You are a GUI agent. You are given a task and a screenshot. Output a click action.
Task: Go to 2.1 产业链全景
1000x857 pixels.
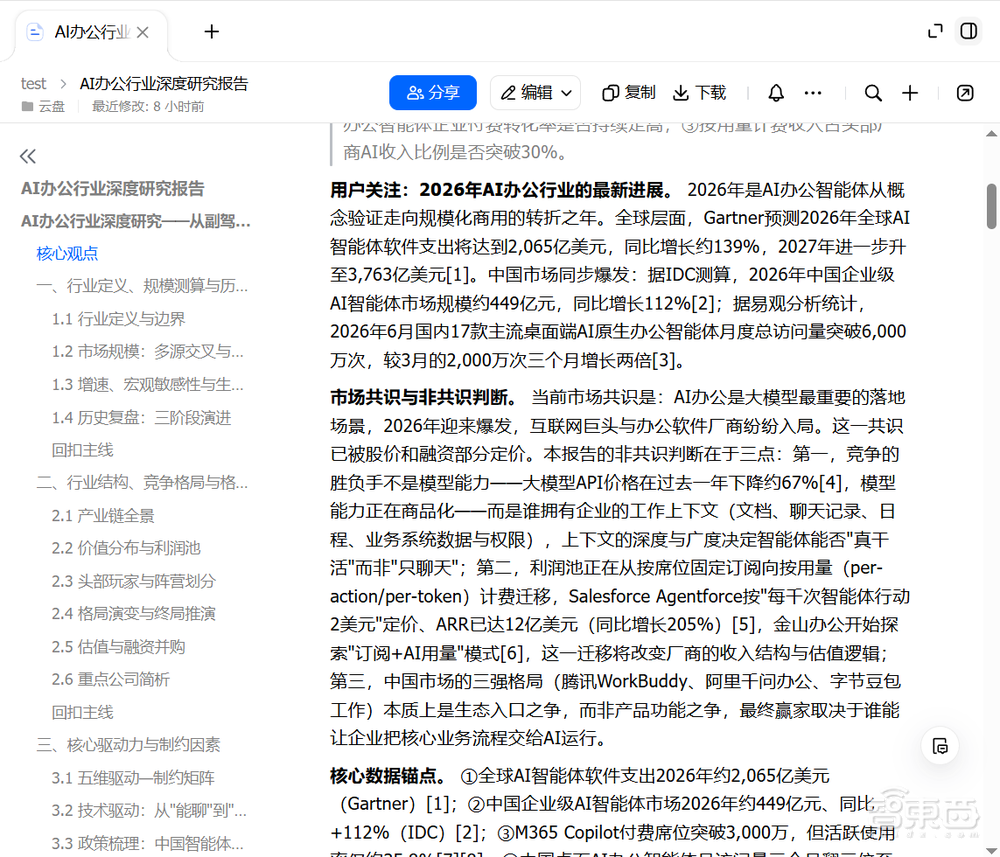(103, 516)
